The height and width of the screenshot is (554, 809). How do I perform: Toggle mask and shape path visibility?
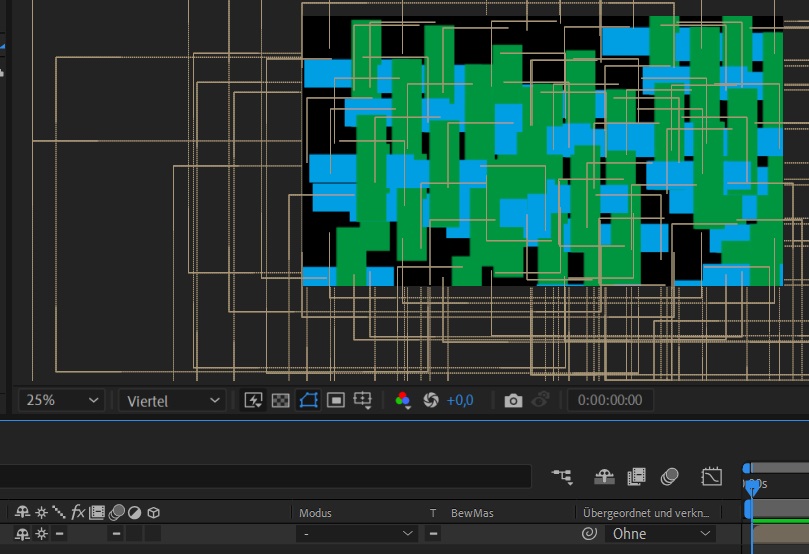(308, 400)
